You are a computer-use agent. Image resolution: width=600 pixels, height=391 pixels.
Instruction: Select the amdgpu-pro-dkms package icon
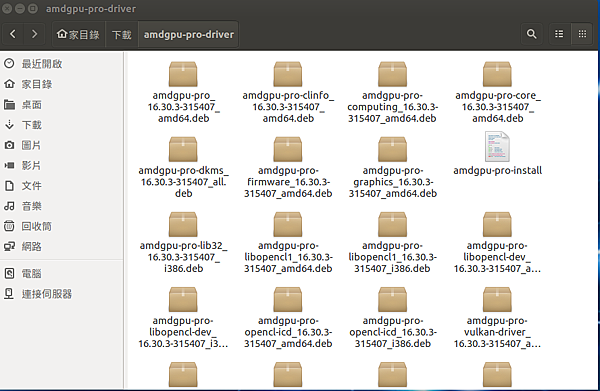point(183,149)
